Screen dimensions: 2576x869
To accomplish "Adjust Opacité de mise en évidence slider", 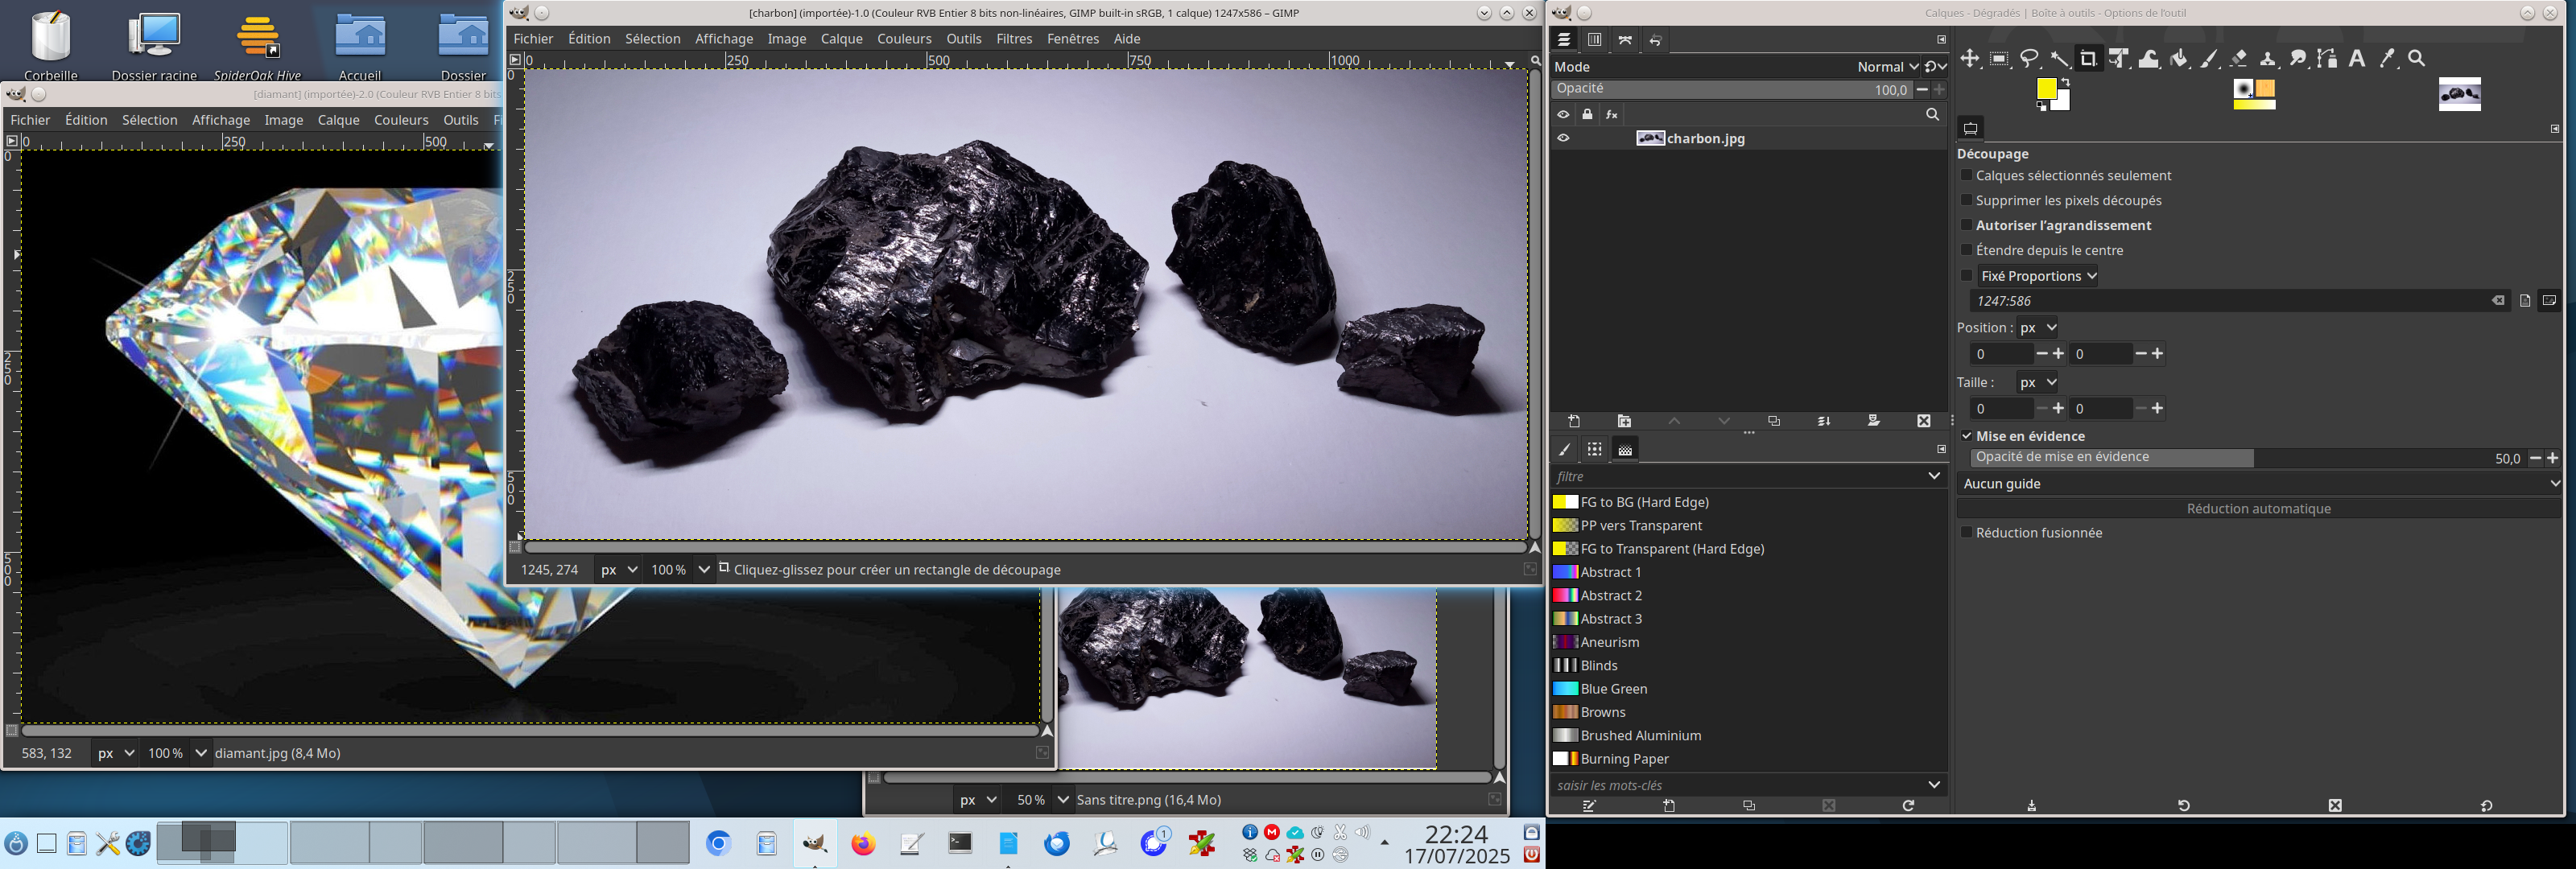I will click(2247, 457).
